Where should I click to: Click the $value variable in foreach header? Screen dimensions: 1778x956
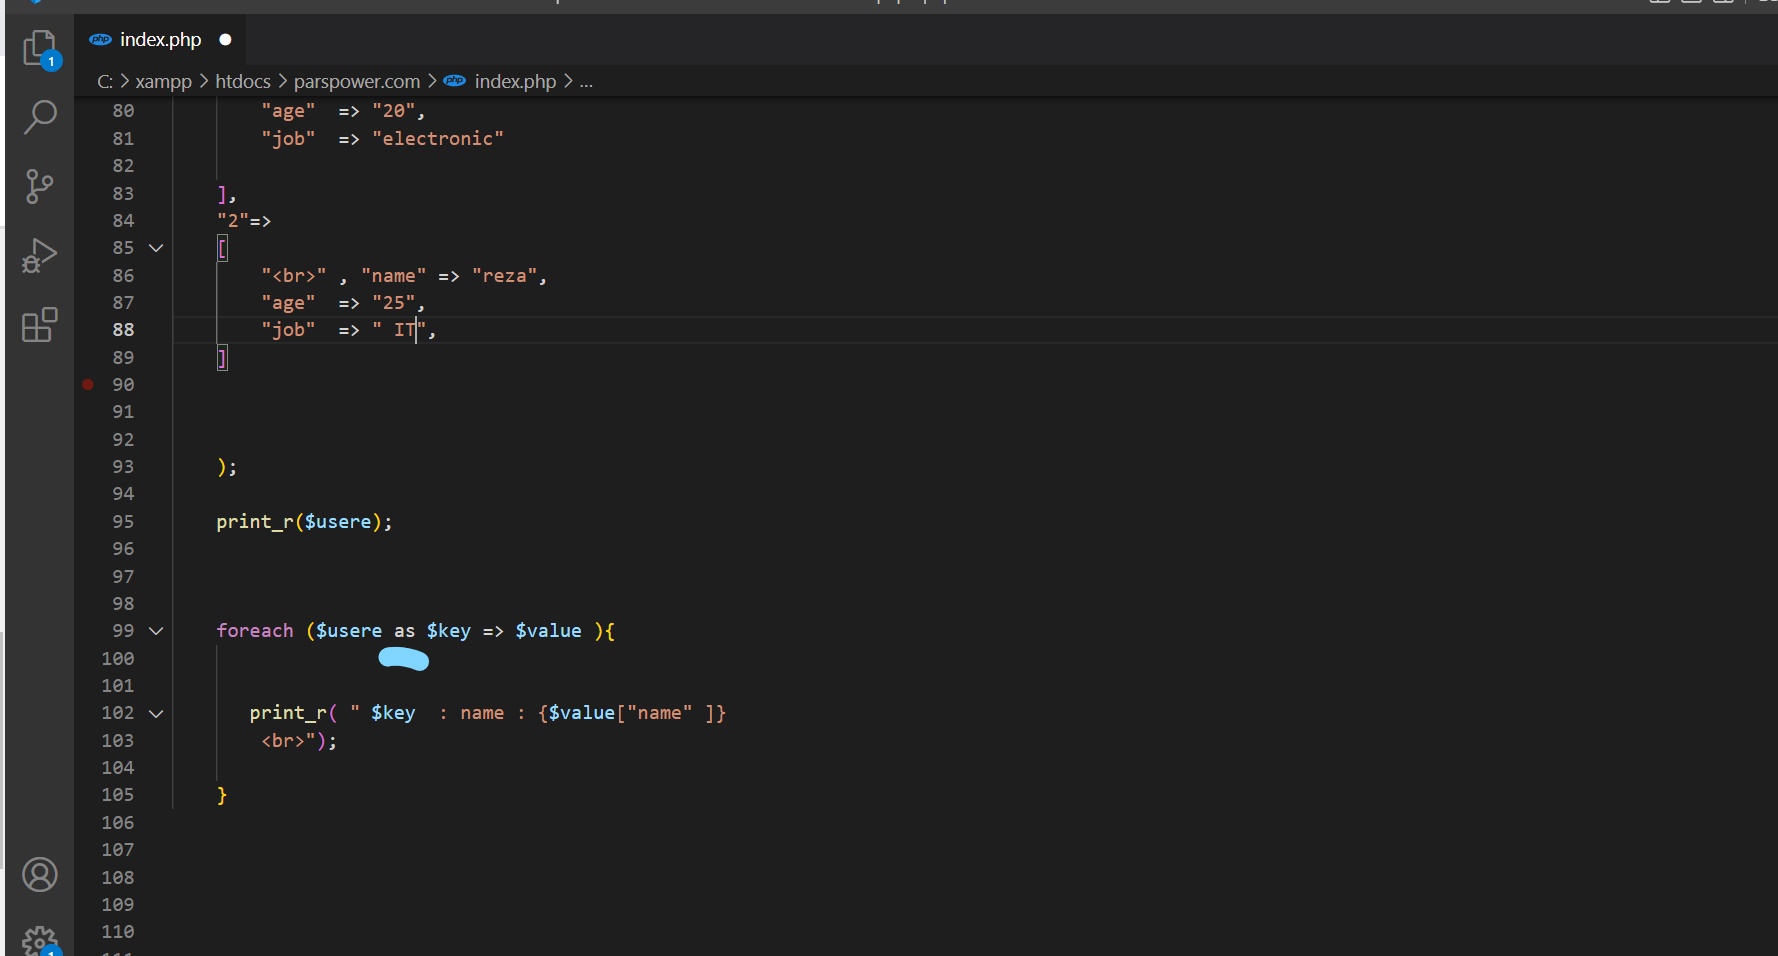point(548,631)
